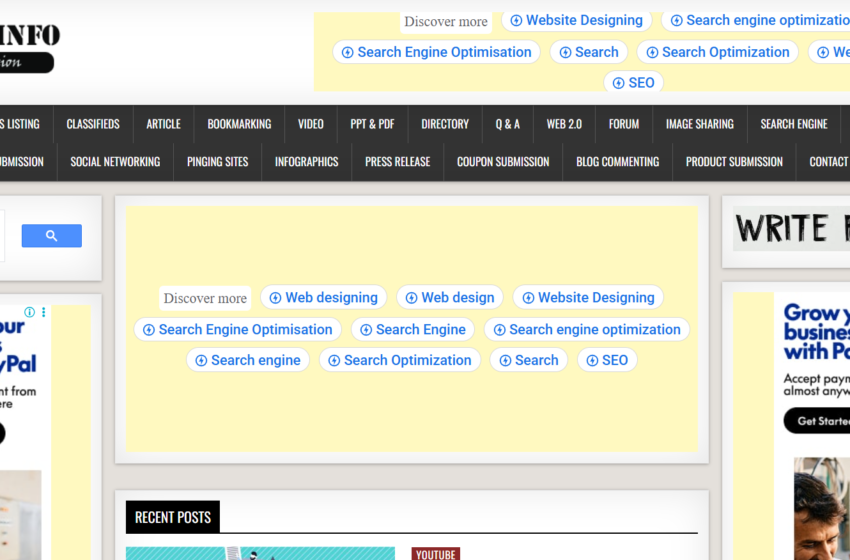
Task: Click Search engine optimization chip in header ad
Action: point(756,21)
